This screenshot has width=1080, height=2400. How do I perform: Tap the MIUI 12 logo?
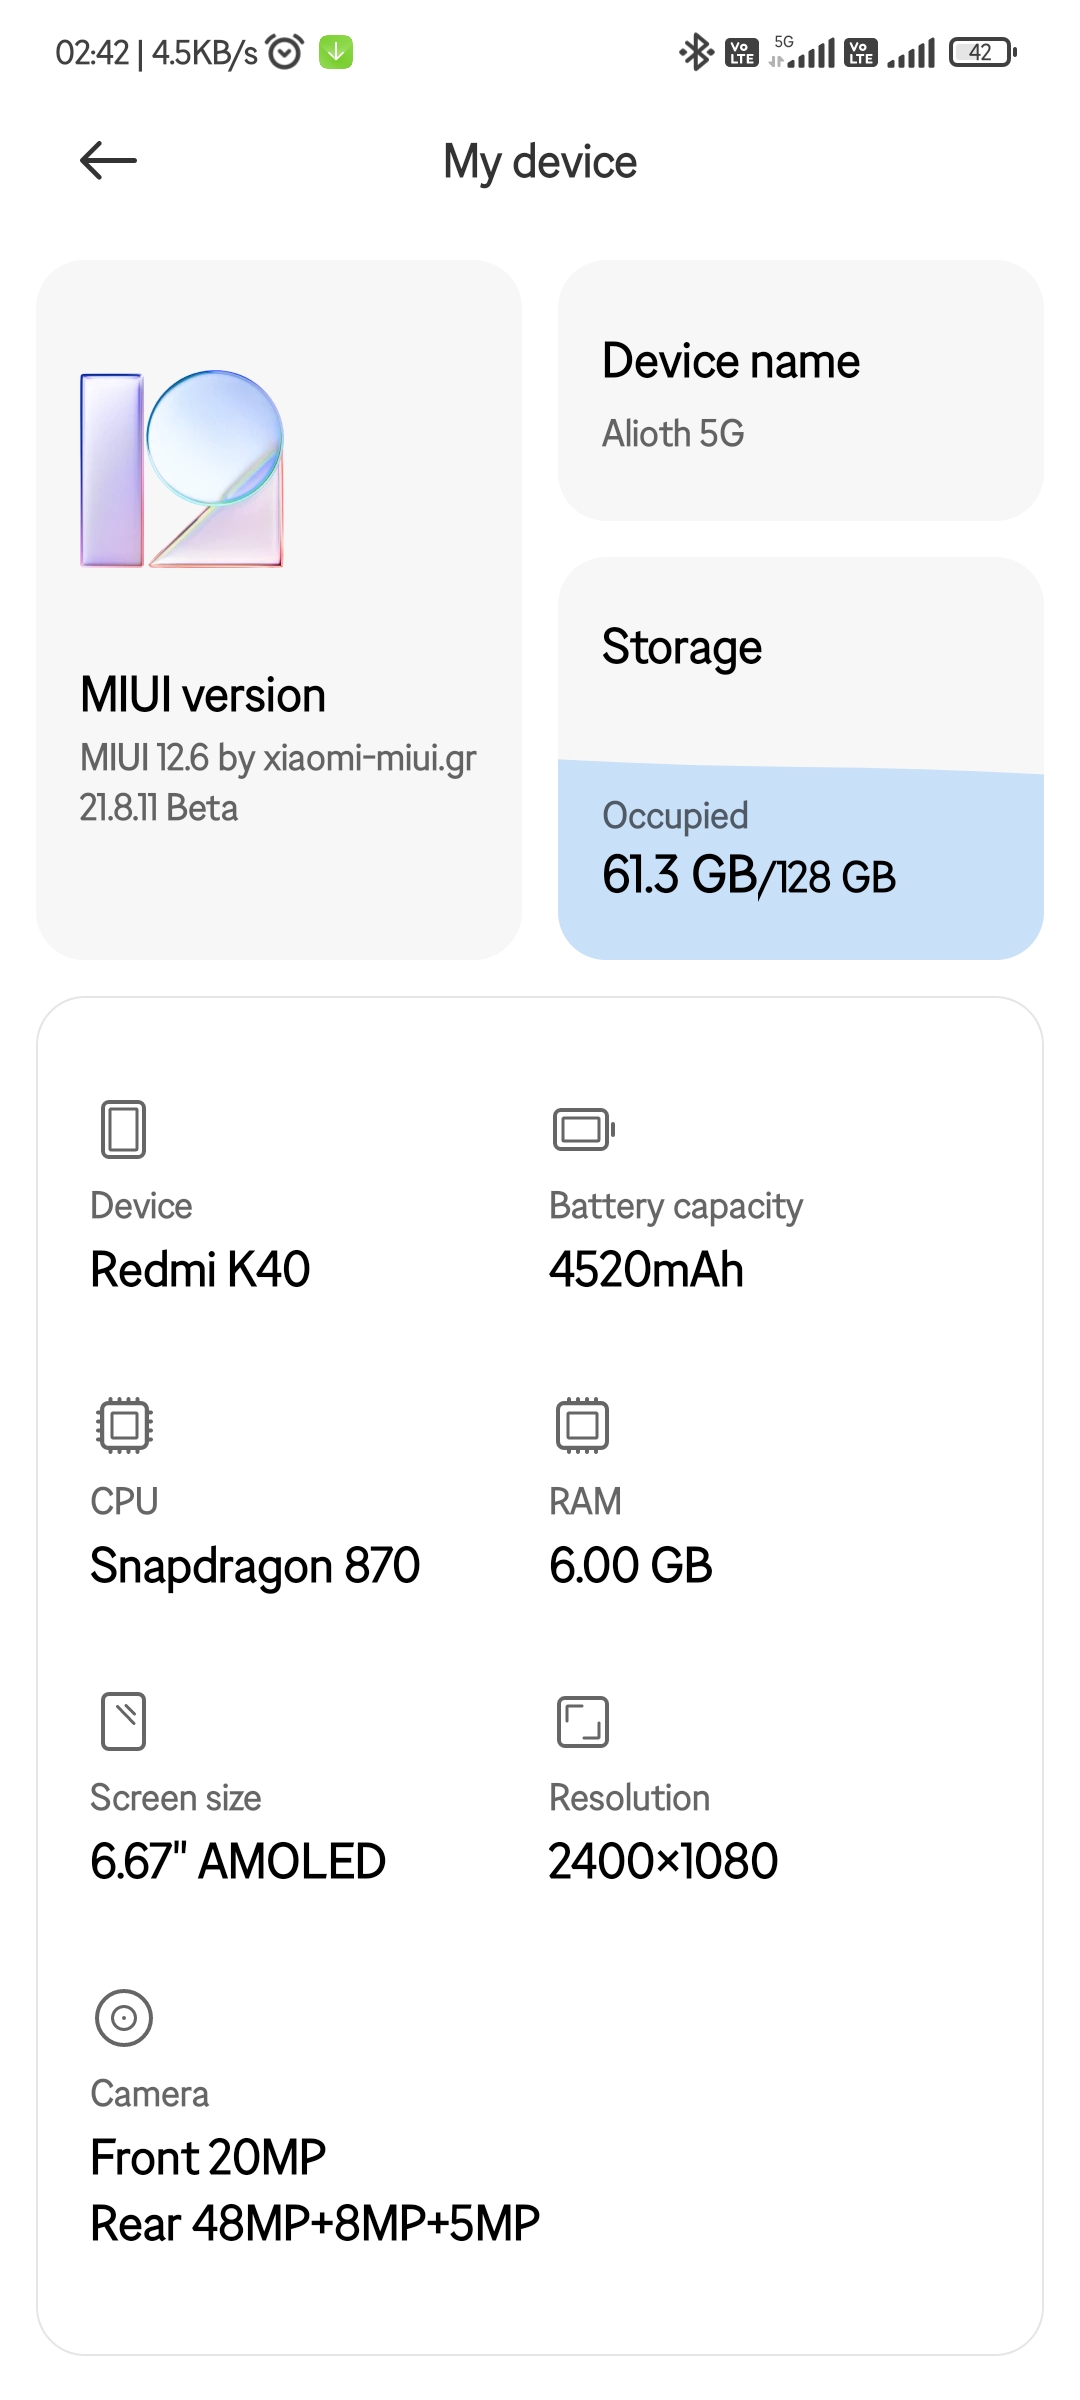(x=182, y=469)
